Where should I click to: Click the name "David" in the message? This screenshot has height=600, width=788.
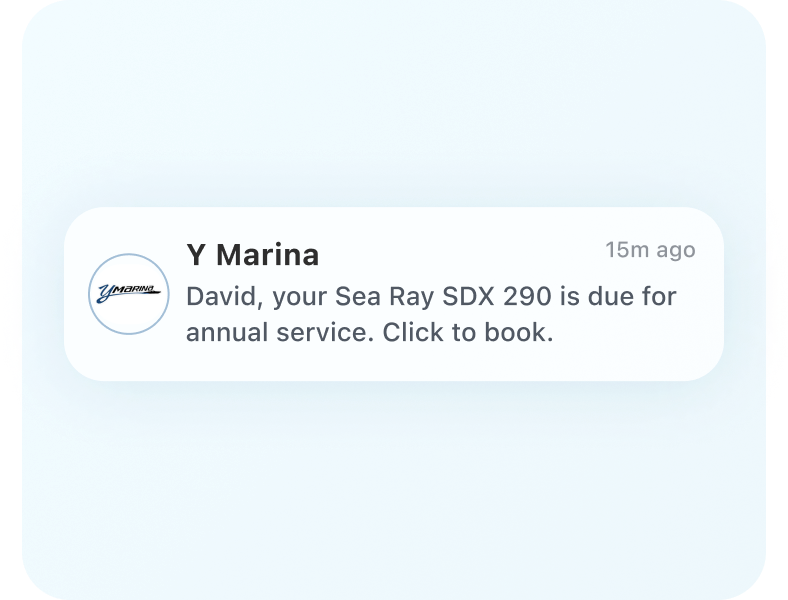tap(223, 297)
